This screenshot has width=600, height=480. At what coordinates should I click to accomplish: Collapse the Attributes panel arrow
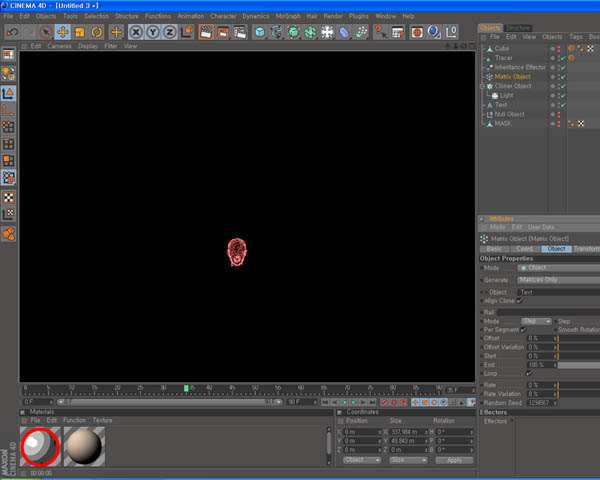482,219
